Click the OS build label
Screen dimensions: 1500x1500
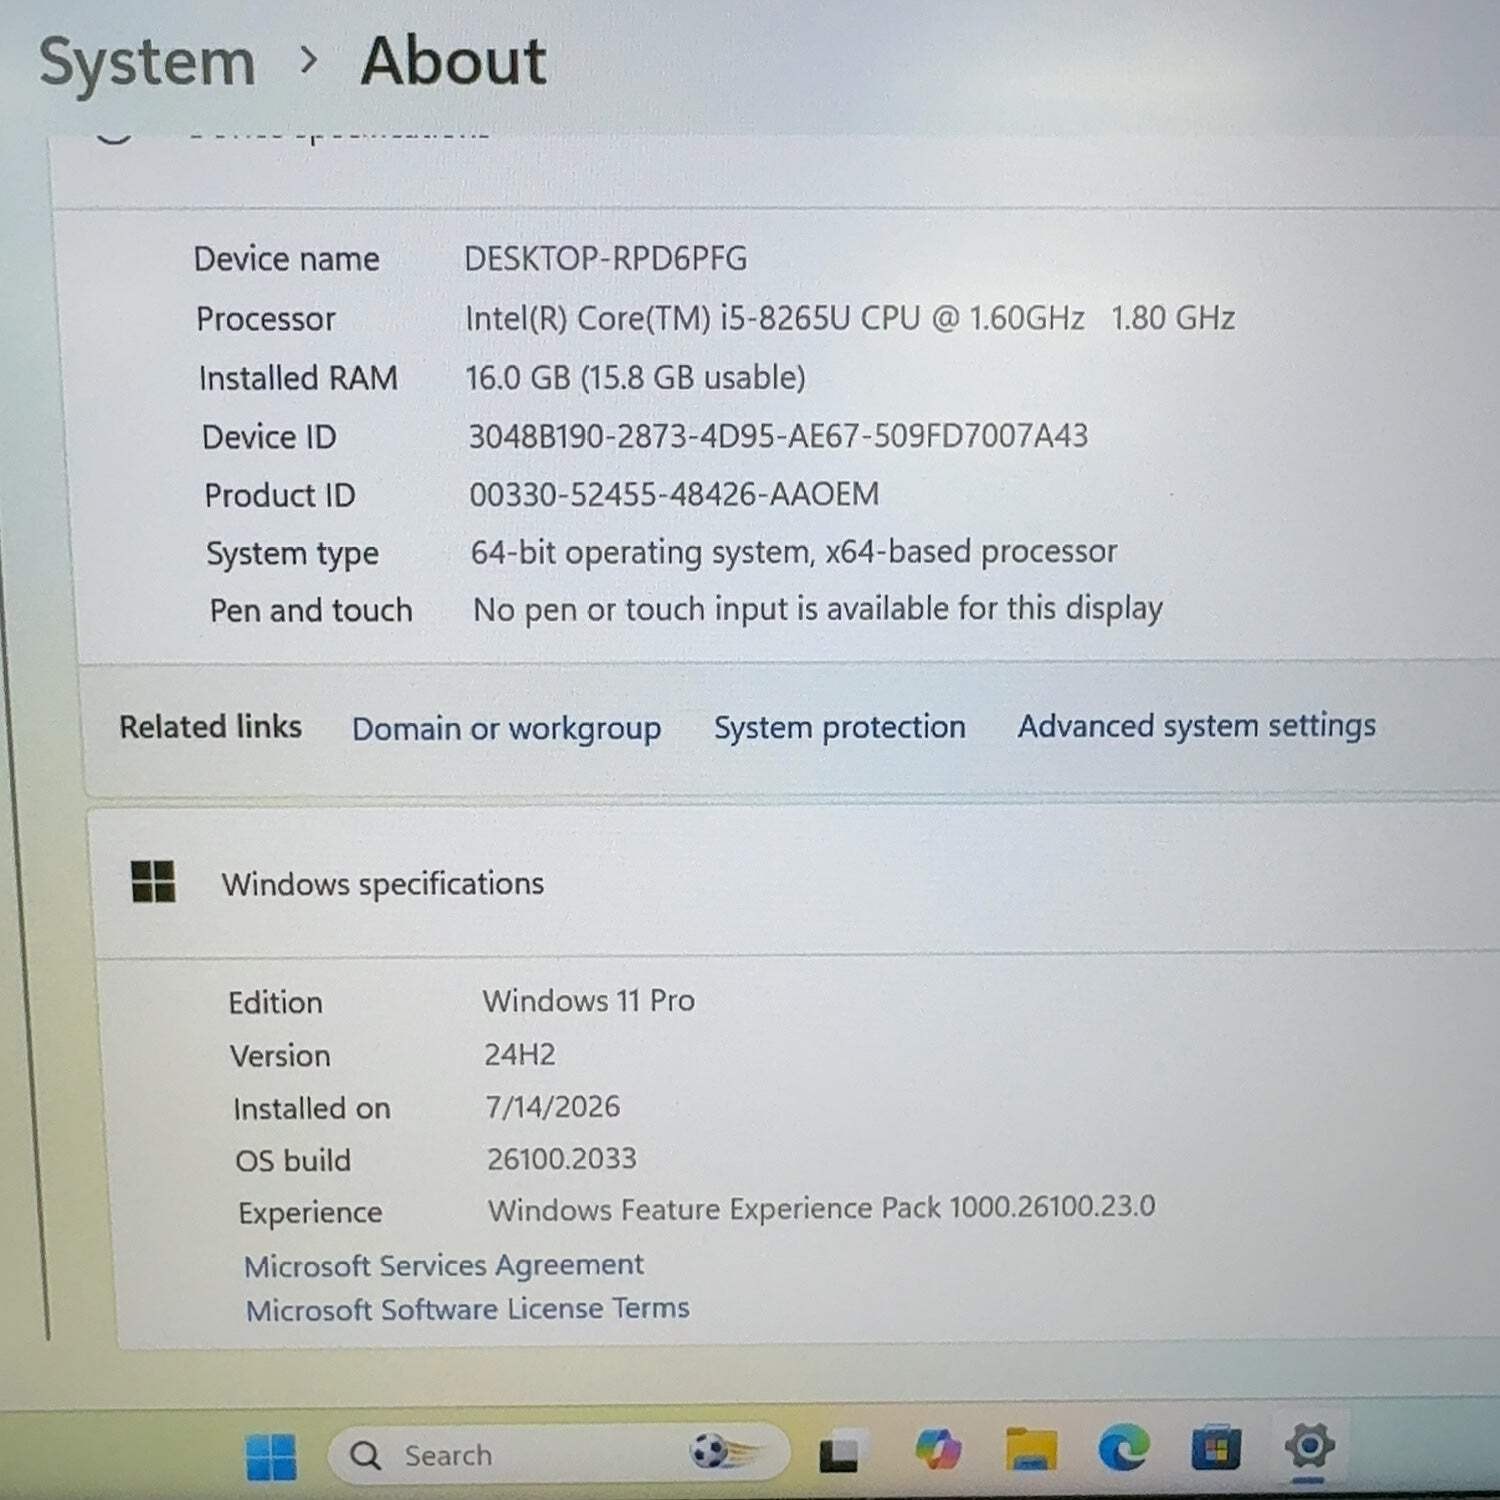point(292,1161)
